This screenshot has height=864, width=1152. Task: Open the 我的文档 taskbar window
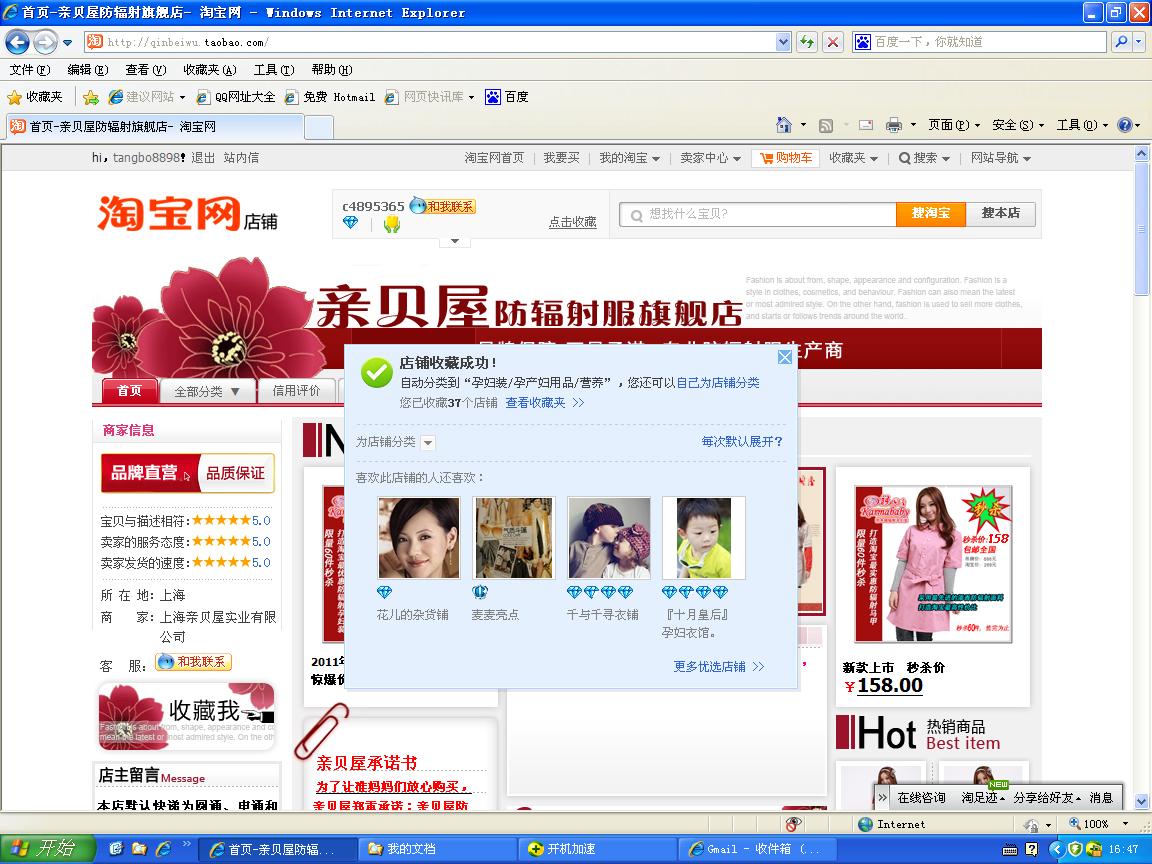[436, 849]
